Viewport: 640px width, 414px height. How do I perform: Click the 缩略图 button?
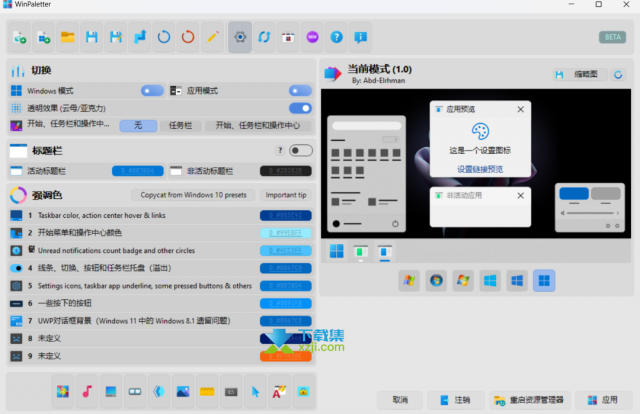pyautogui.click(x=580, y=74)
